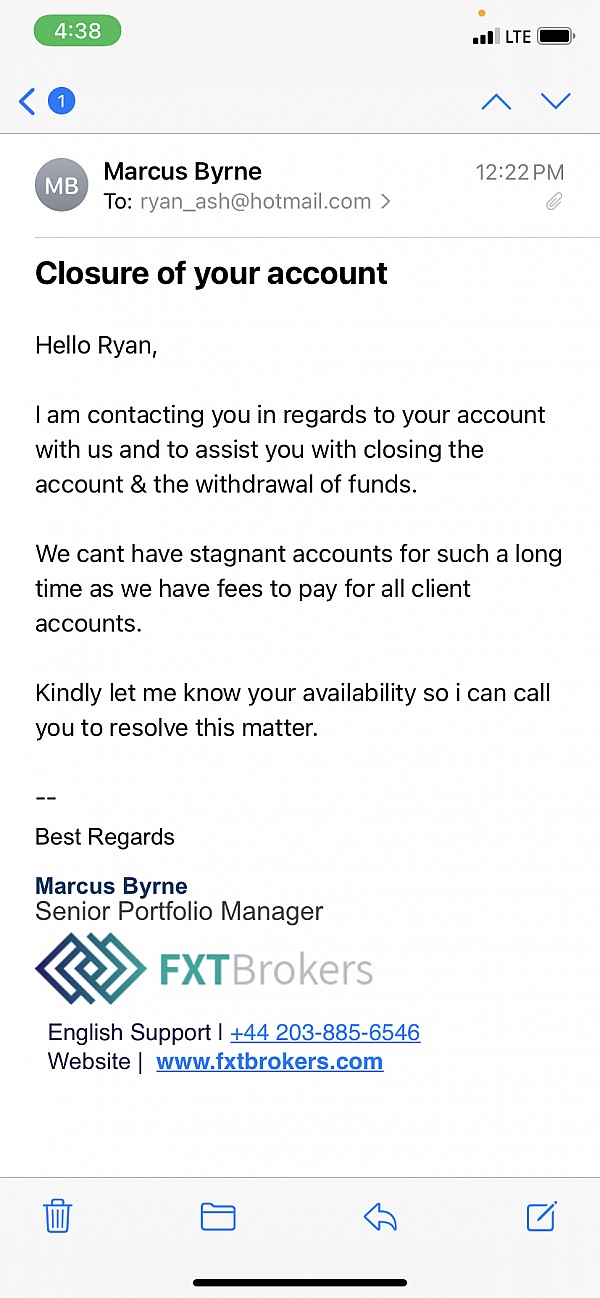The width and height of the screenshot is (600, 1298).
Task: Expand recipient details chevron next to email
Action: (385, 202)
